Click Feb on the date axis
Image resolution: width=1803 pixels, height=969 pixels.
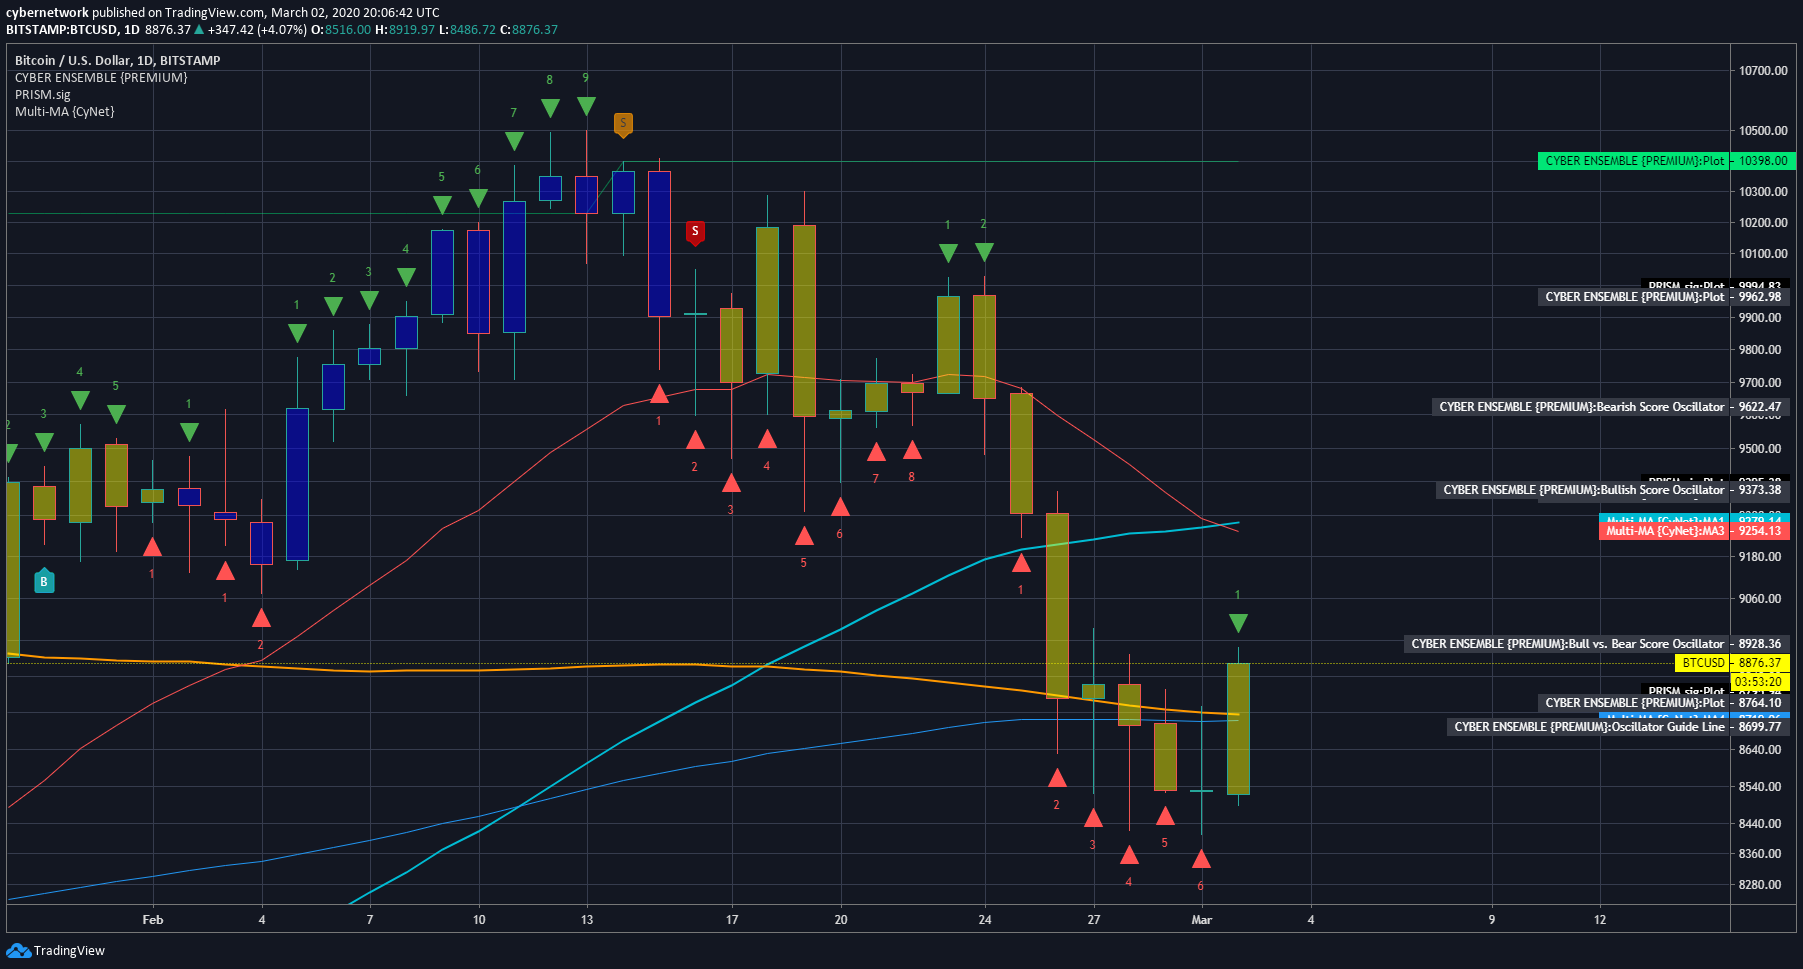(x=153, y=920)
